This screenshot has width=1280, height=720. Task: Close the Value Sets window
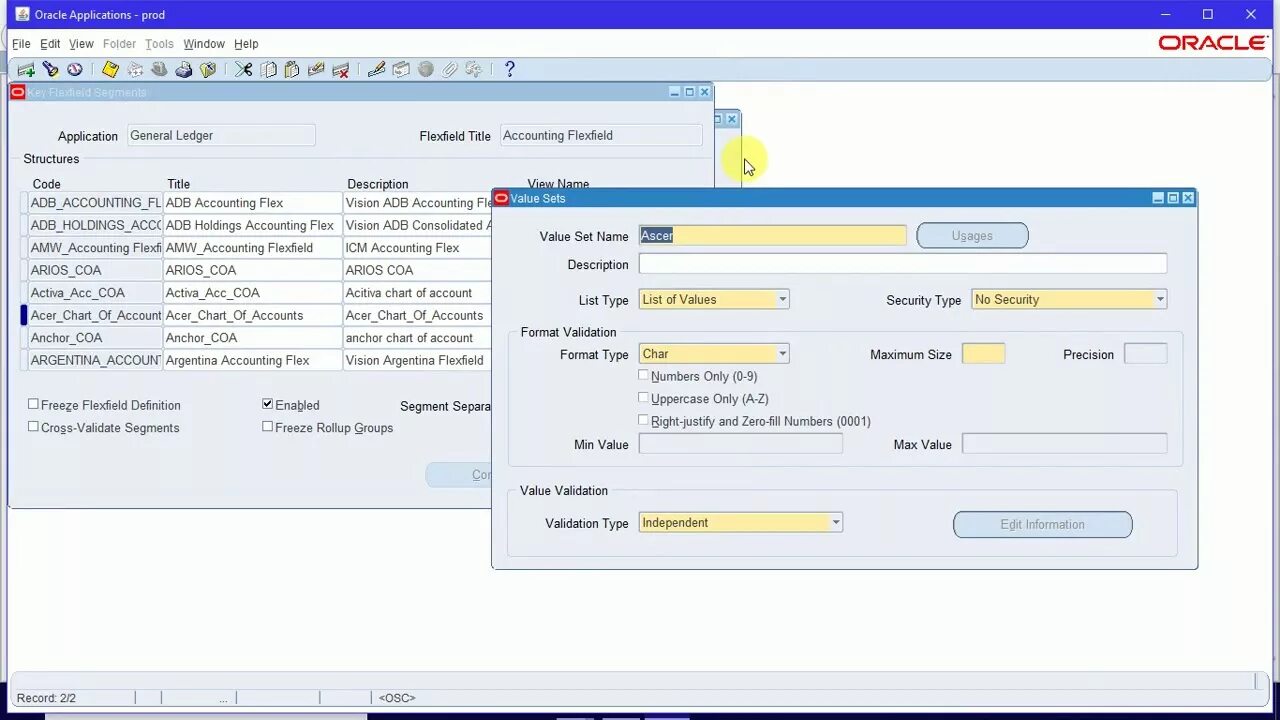pyautogui.click(x=1188, y=198)
